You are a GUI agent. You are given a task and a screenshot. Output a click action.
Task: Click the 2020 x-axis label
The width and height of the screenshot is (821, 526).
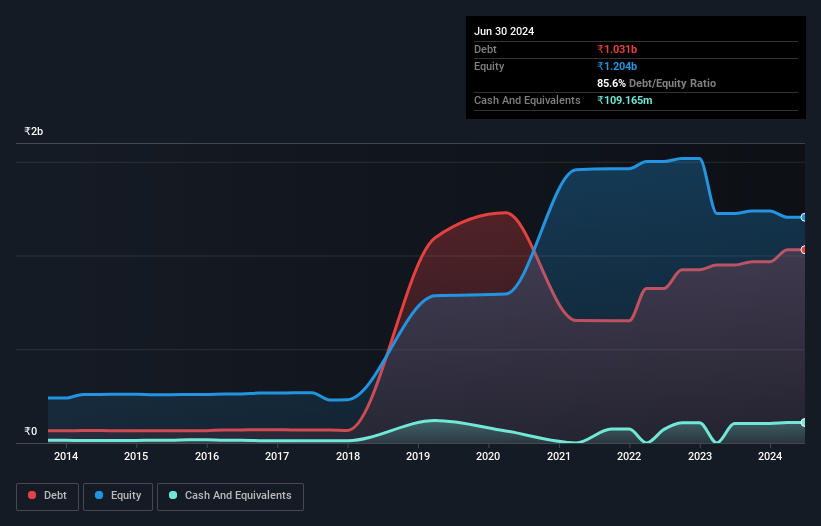pyautogui.click(x=488, y=456)
